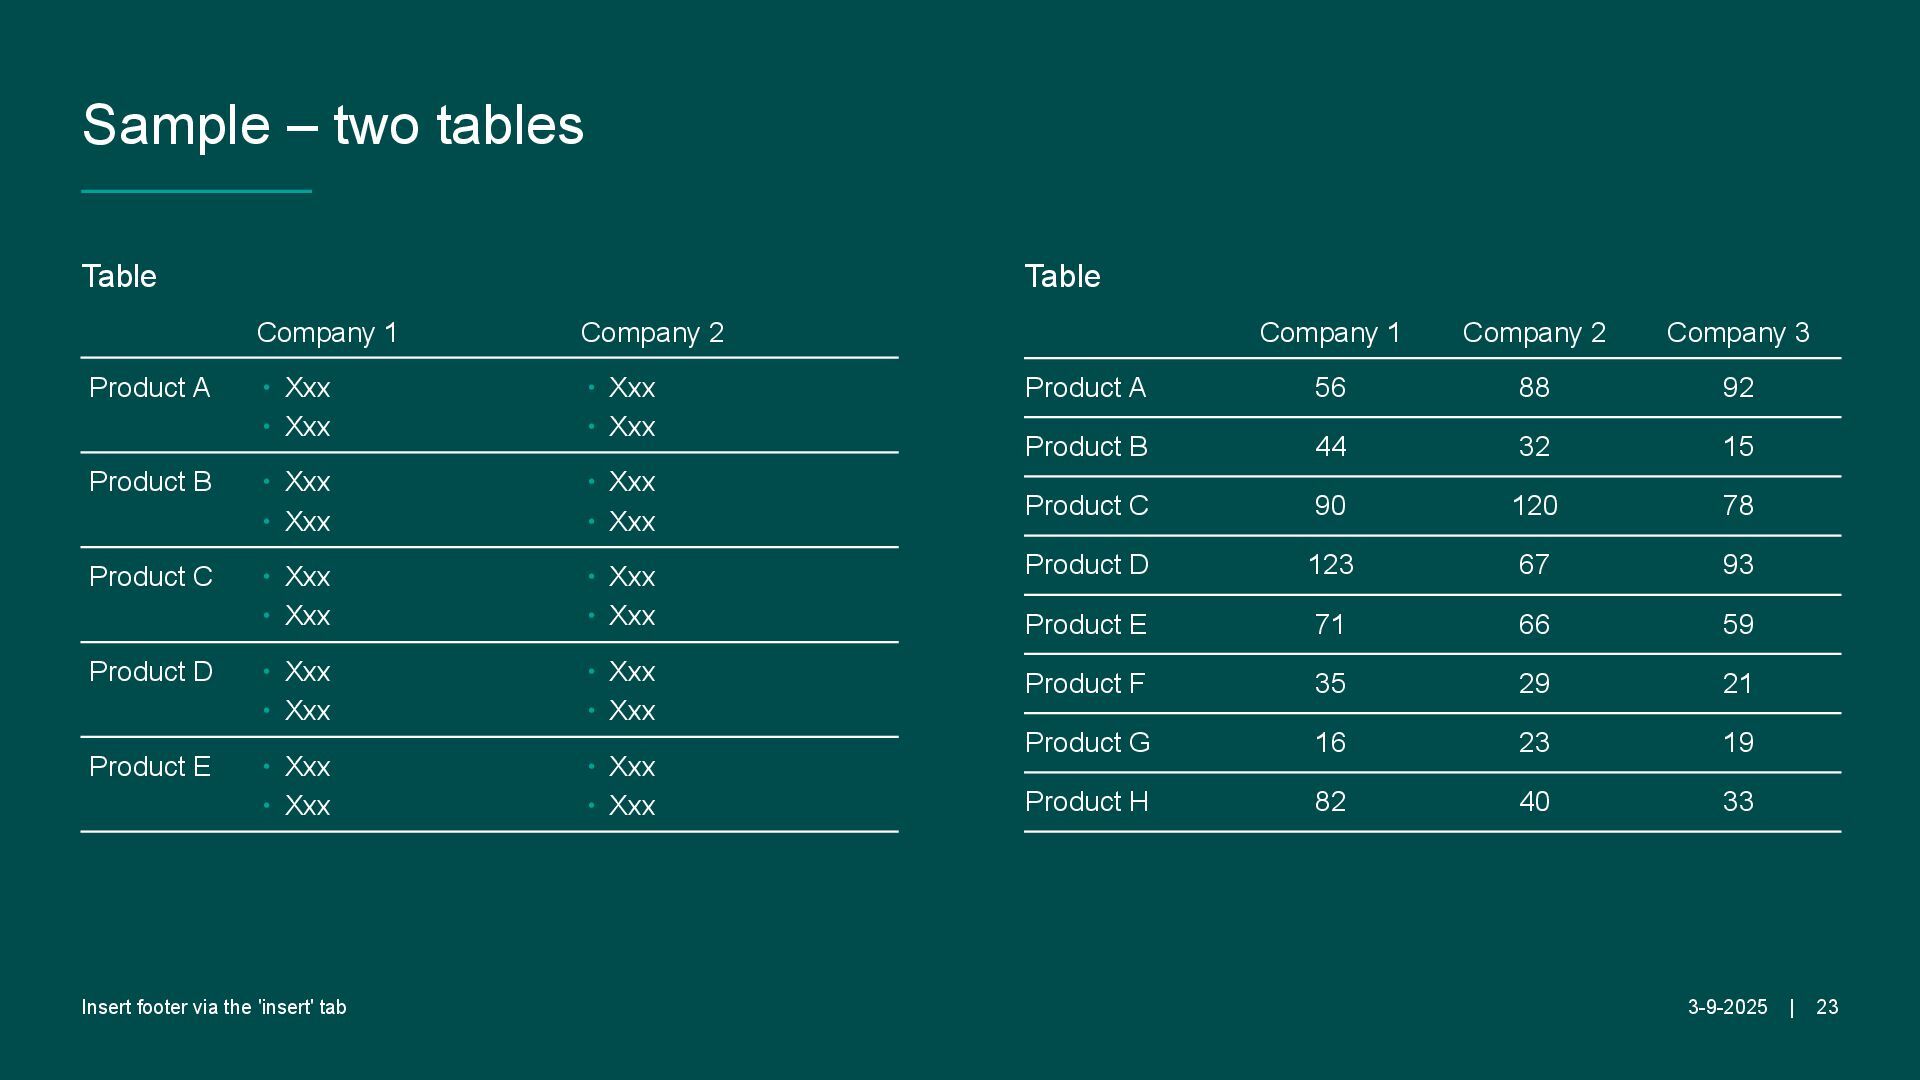Click 'Company 3' header in right table

[1737, 333]
